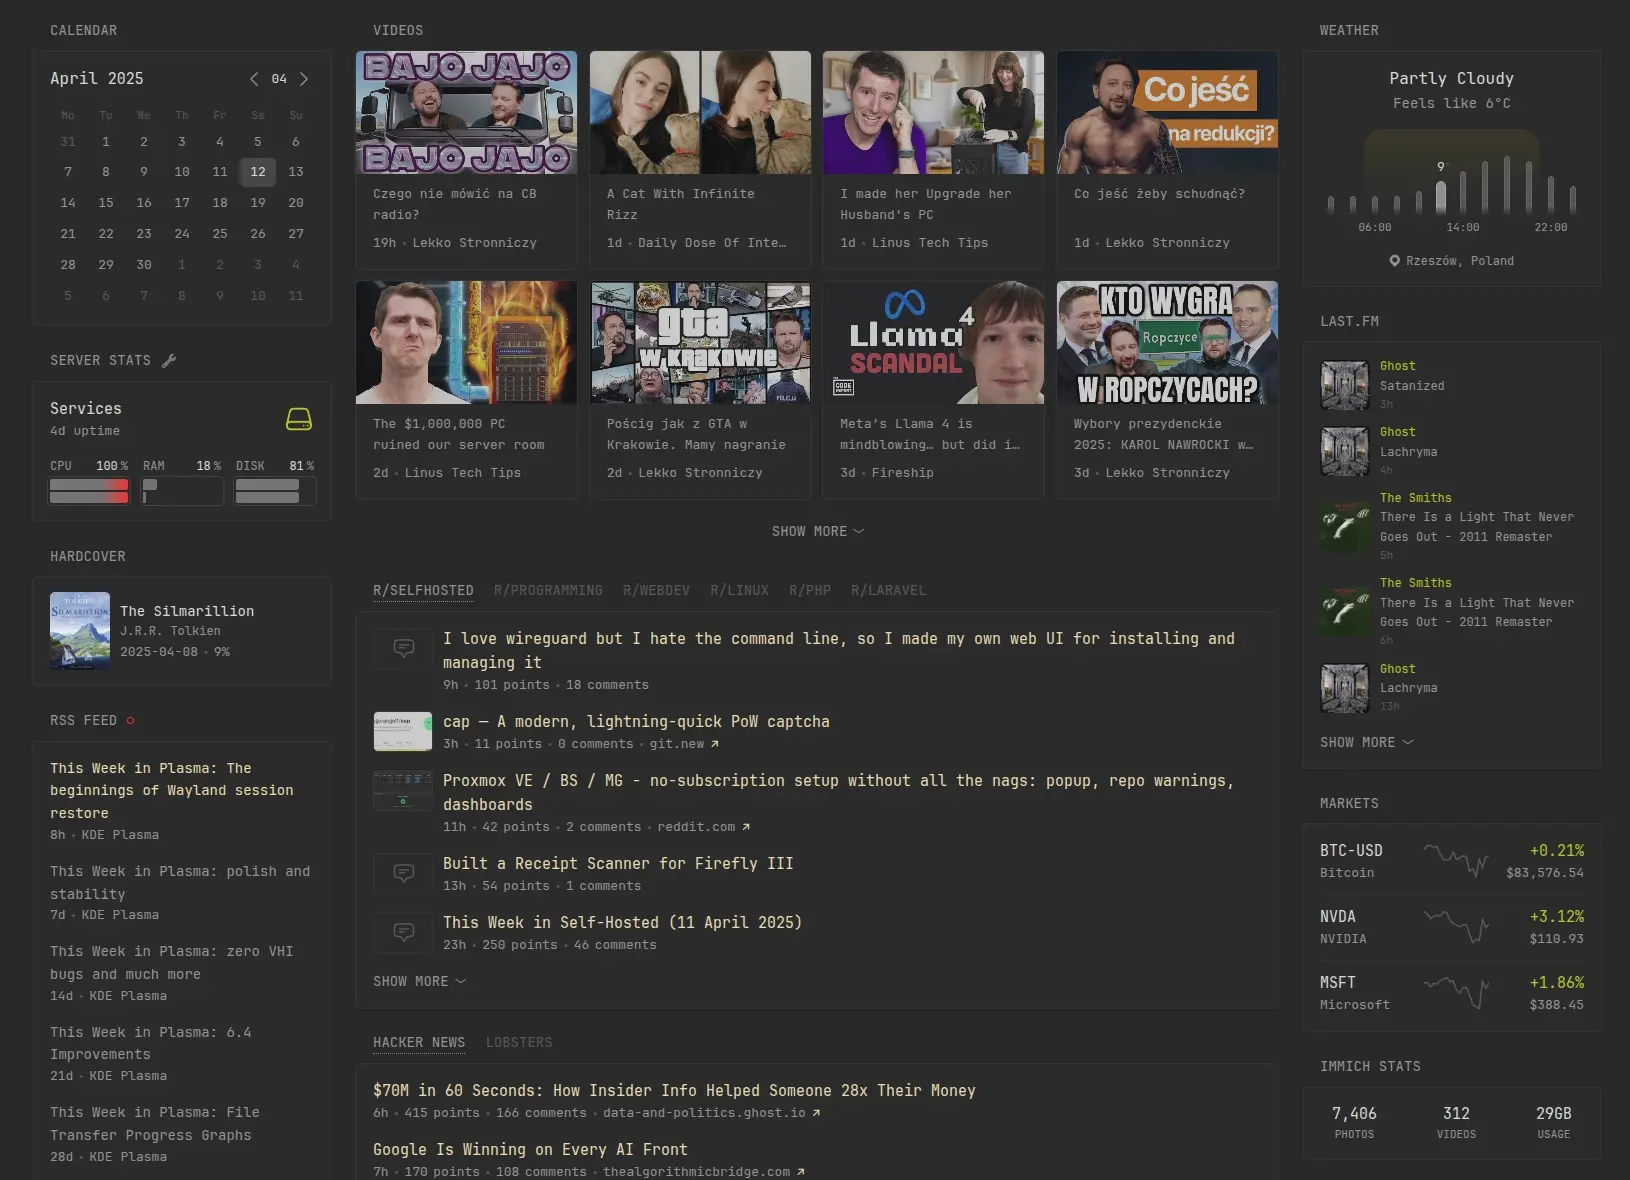Image resolution: width=1630 pixels, height=1180 pixels.
Task: Click the cap captcha post thumbnail
Action: point(402,732)
